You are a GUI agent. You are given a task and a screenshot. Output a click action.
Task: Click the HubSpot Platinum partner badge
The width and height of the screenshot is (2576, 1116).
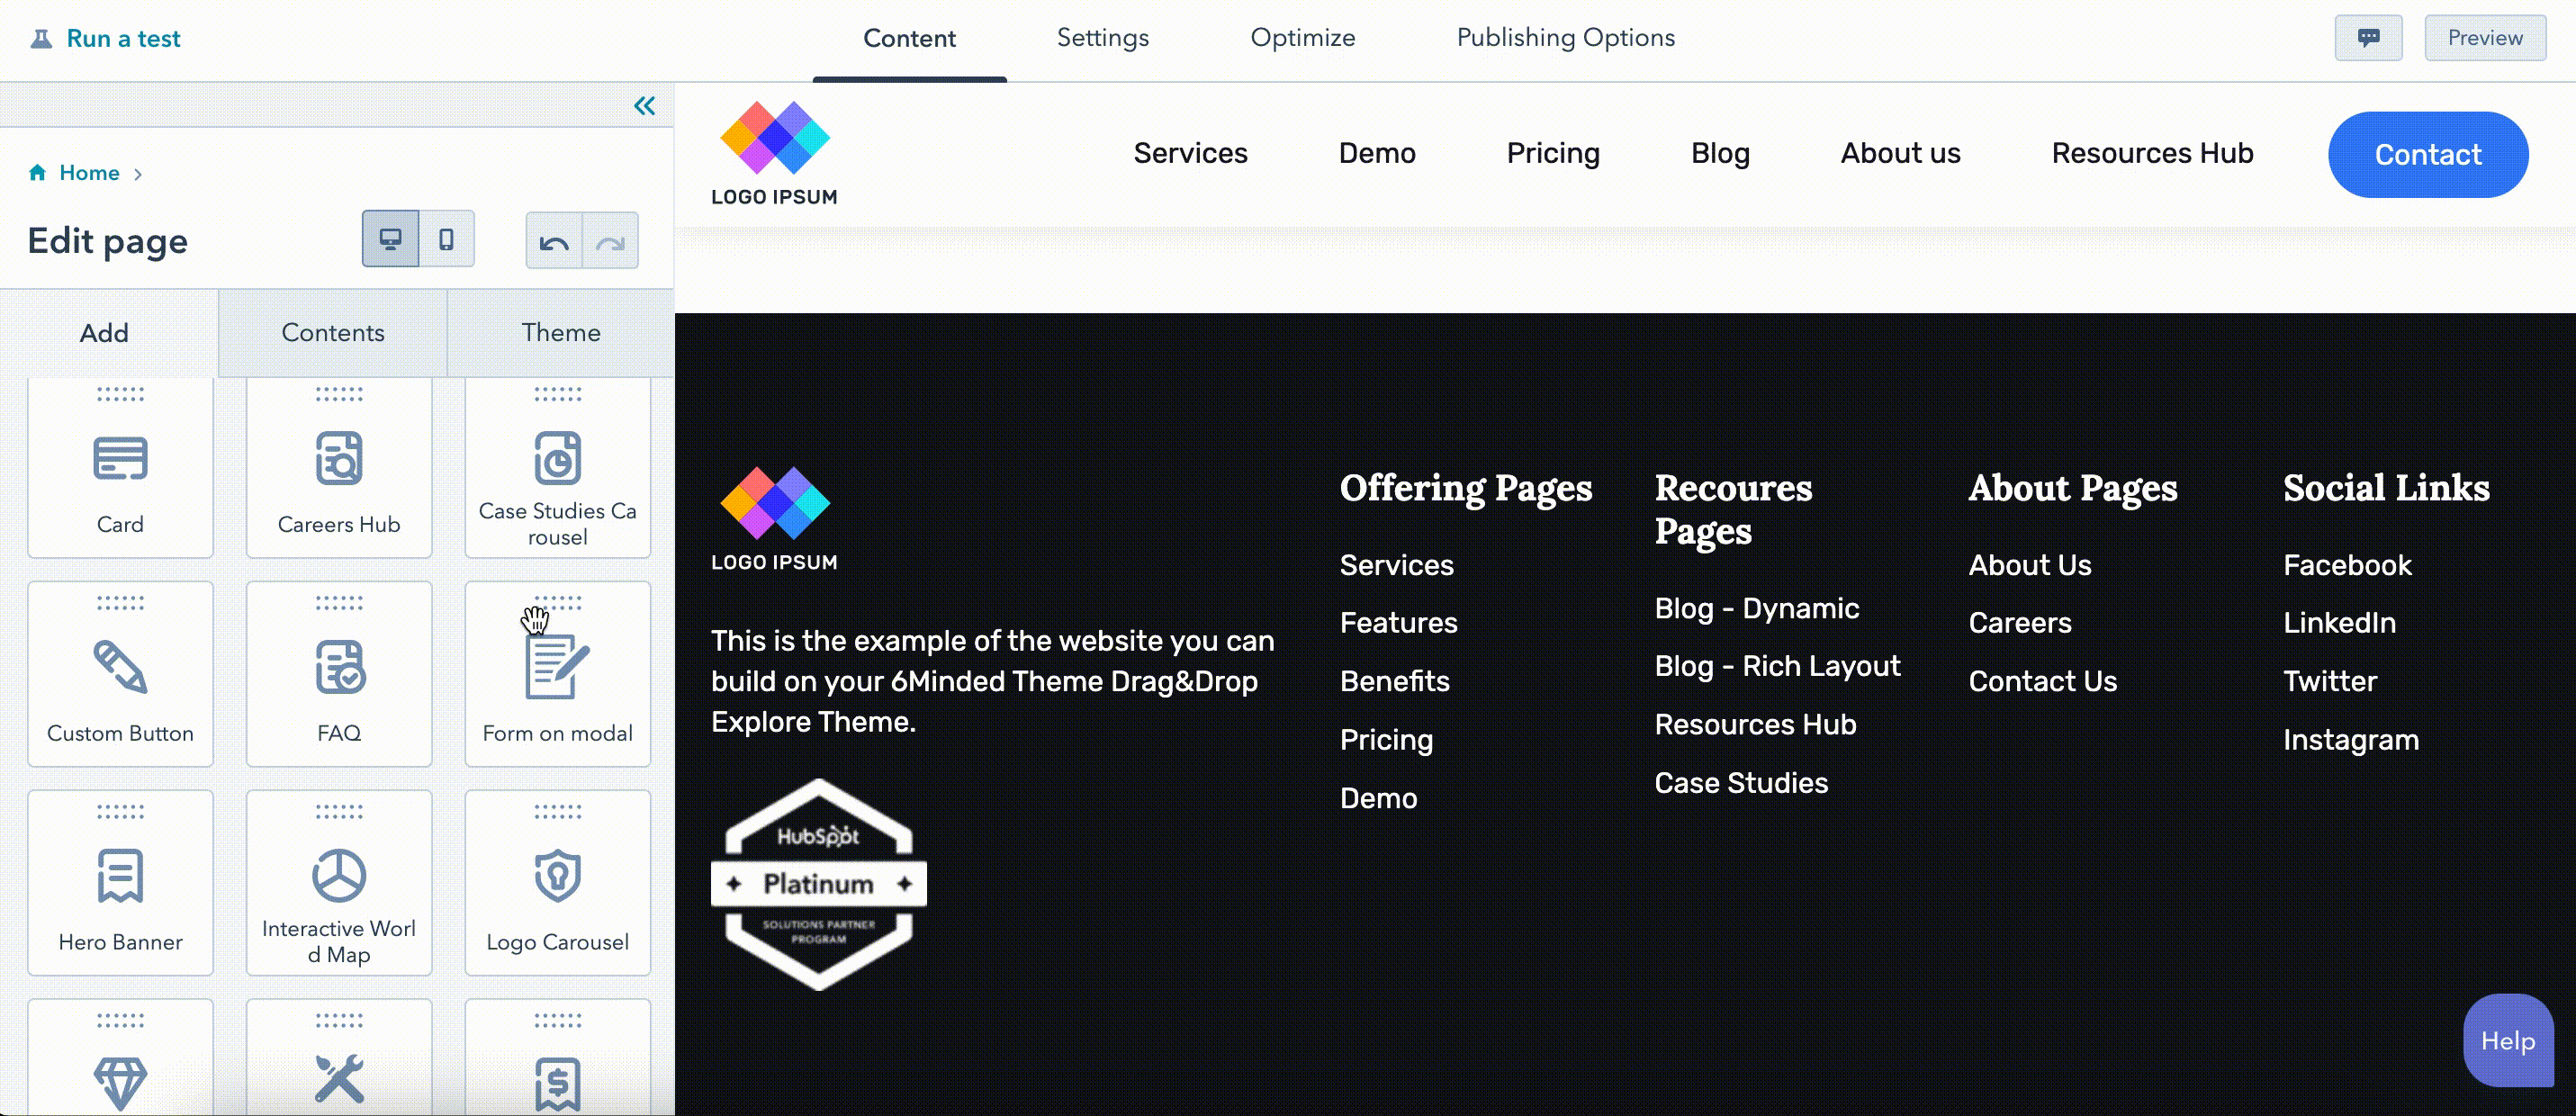tap(819, 885)
